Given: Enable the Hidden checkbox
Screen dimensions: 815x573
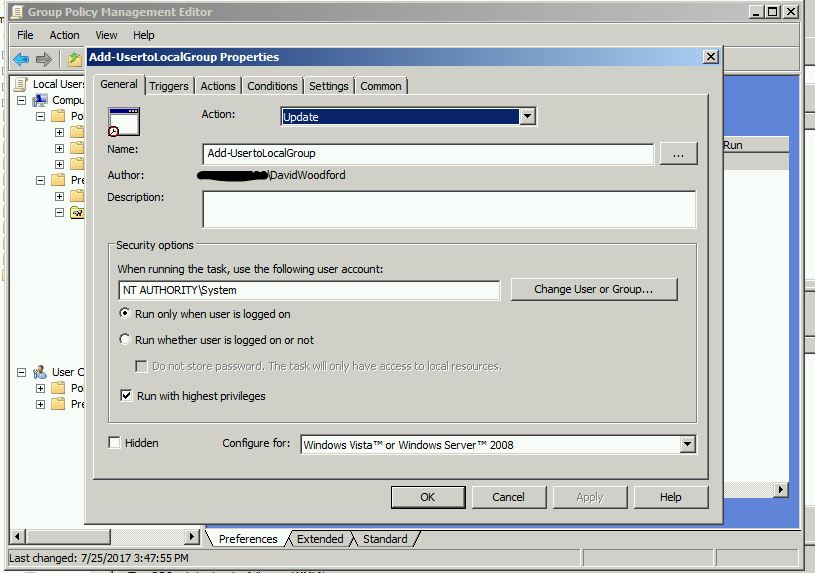Looking at the screenshot, I should coord(114,442).
